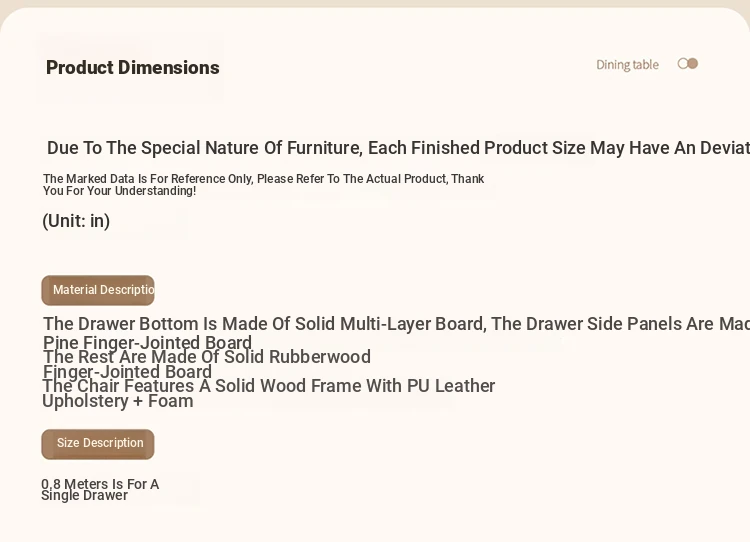This screenshot has width=750, height=542.
Task: Click the '0.8 Meters Is For A' text
Action: coord(100,484)
